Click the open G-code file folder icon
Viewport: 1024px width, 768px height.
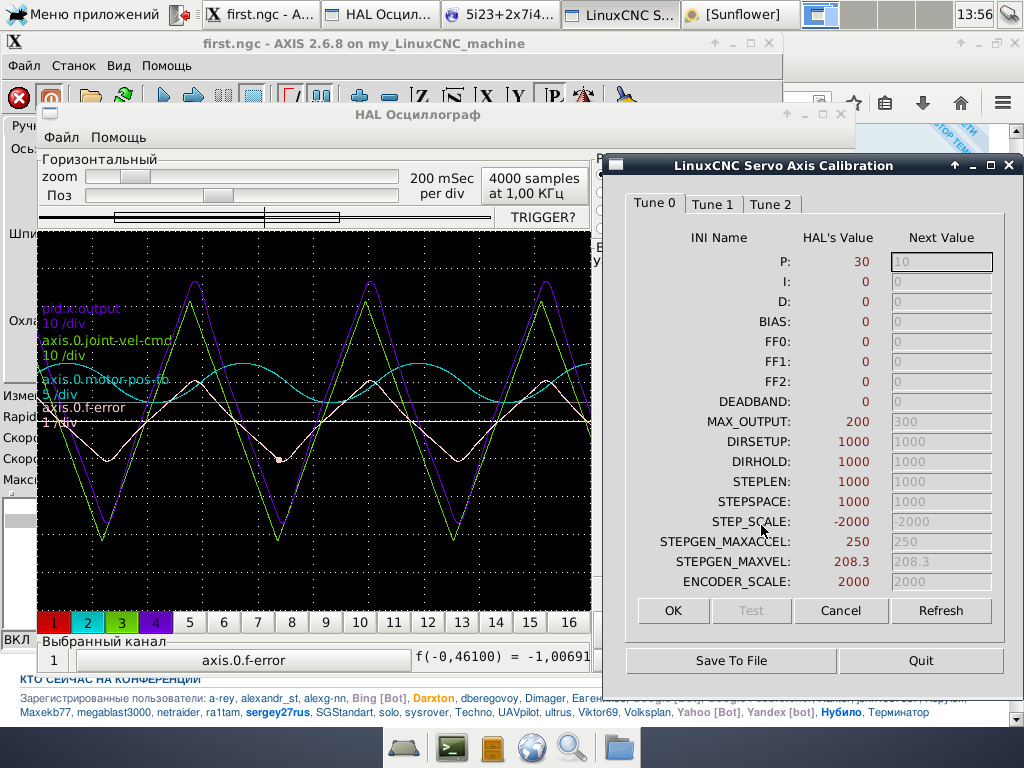(91, 97)
